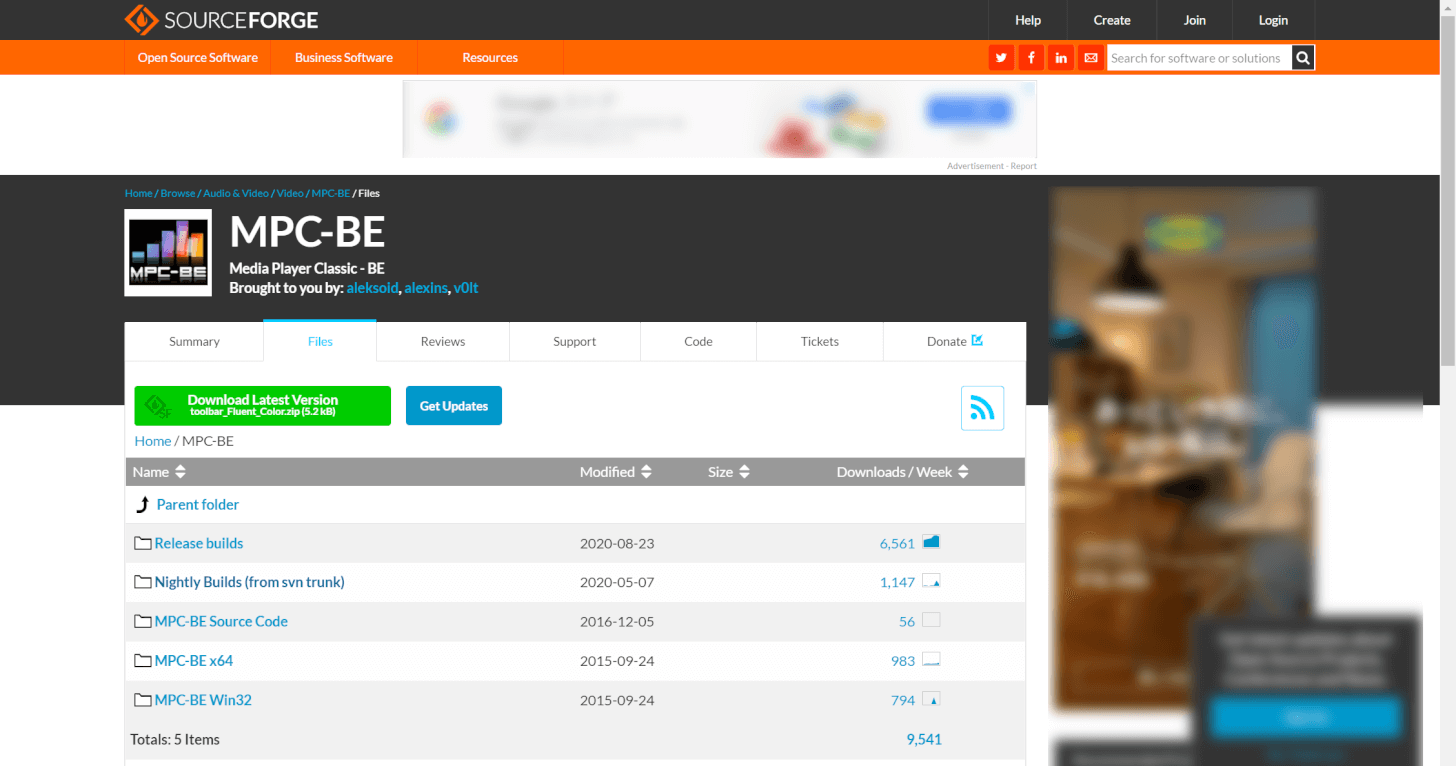Click Home in the files path
Screen dimensions: 1456x766
153,441
